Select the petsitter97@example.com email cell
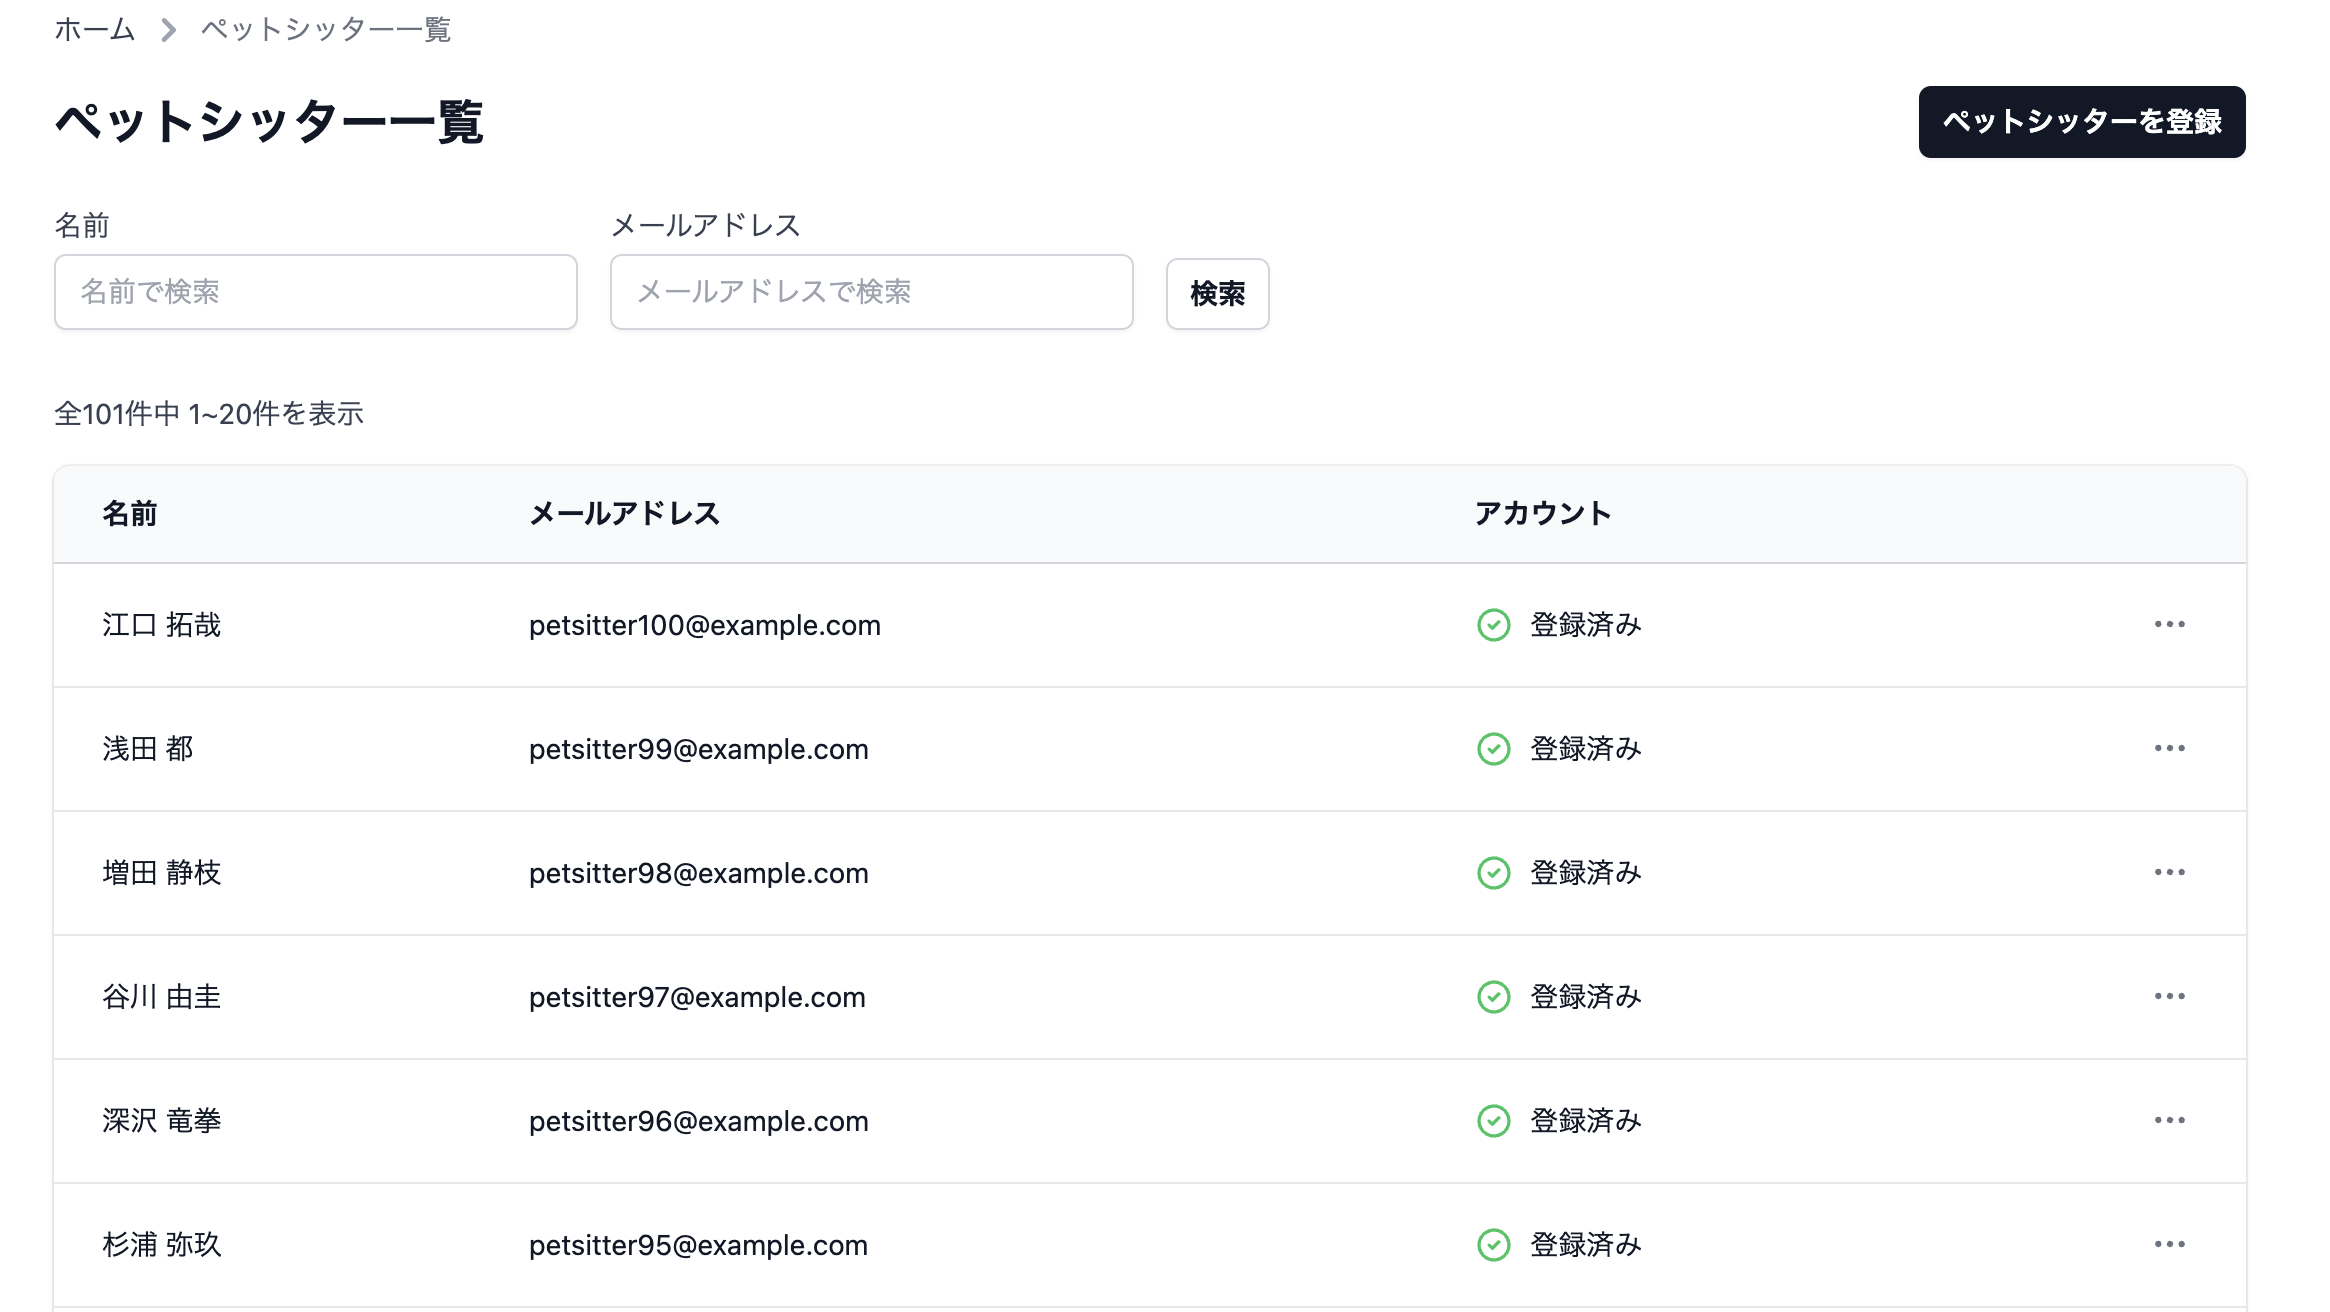 (697, 997)
